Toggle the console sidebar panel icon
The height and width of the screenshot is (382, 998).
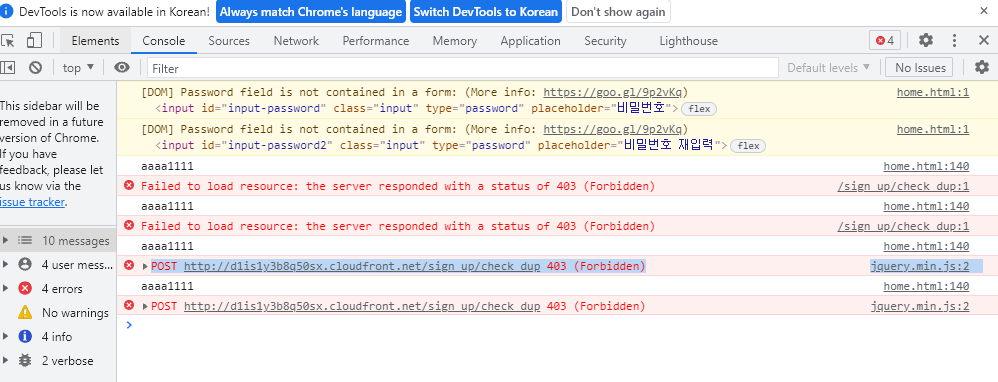(x=8, y=67)
